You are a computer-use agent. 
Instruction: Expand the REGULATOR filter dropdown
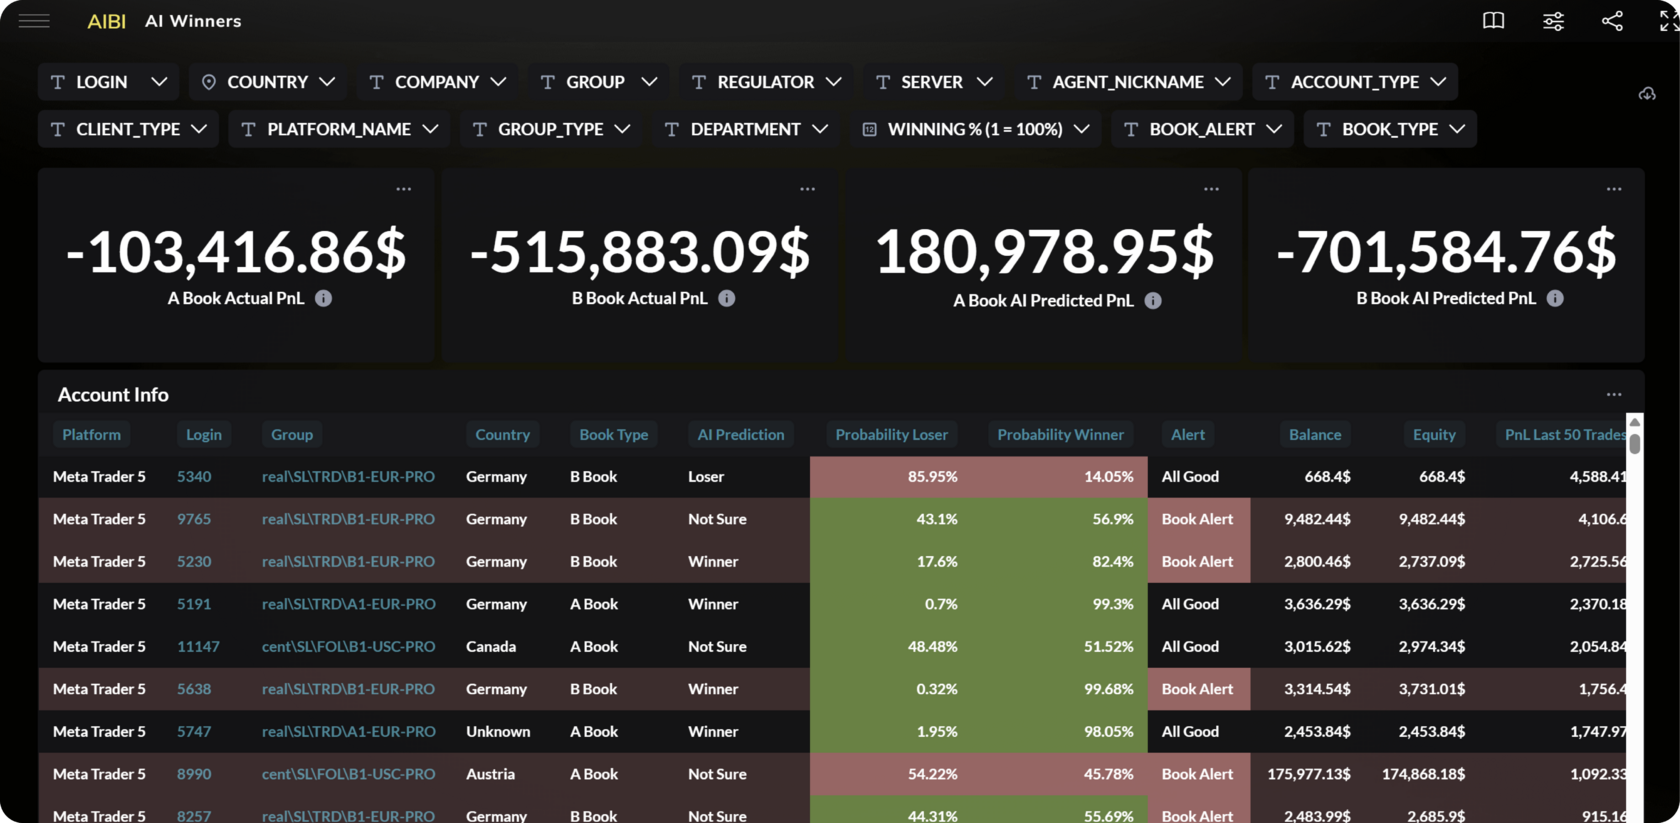point(766,82)
